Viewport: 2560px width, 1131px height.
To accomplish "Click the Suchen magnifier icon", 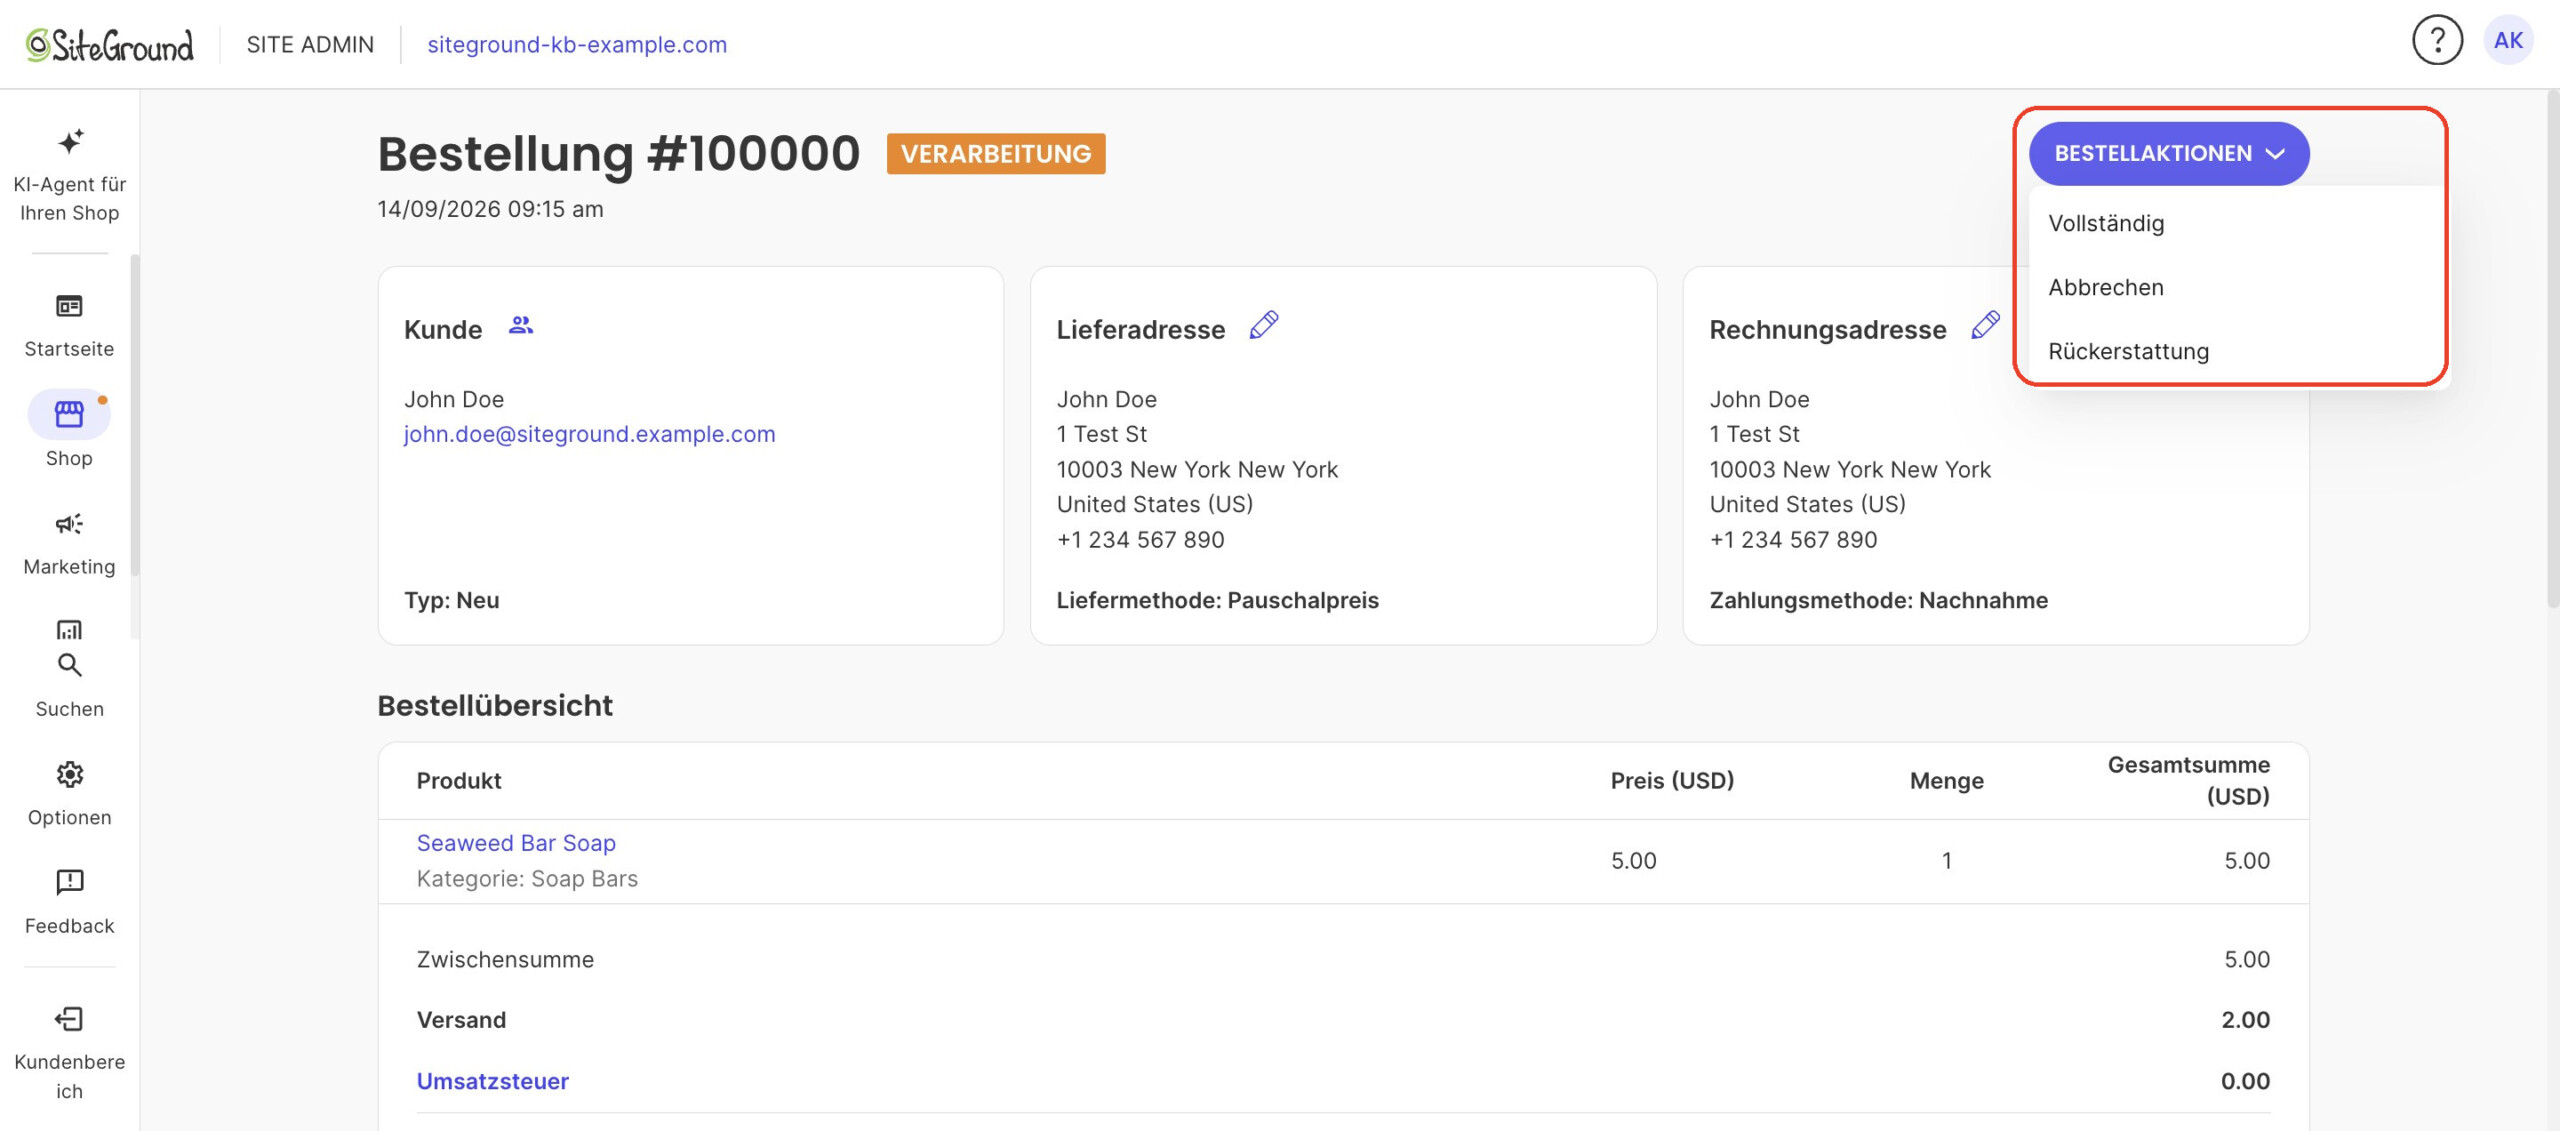I will [x=69, y=665].
